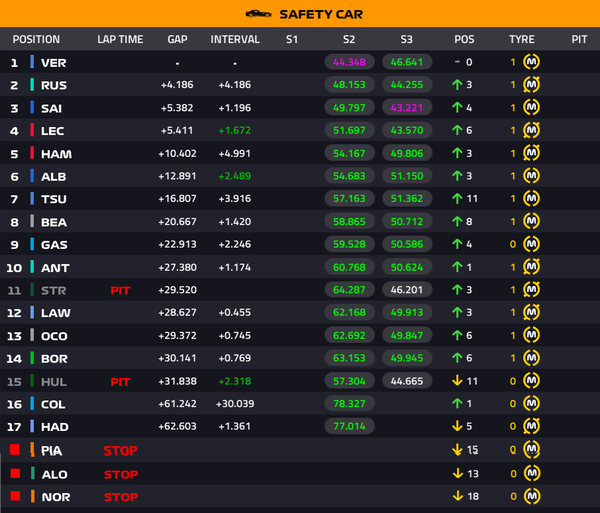
Task: Click the LAP TIME column header
Action: click(x=120, y=39)
